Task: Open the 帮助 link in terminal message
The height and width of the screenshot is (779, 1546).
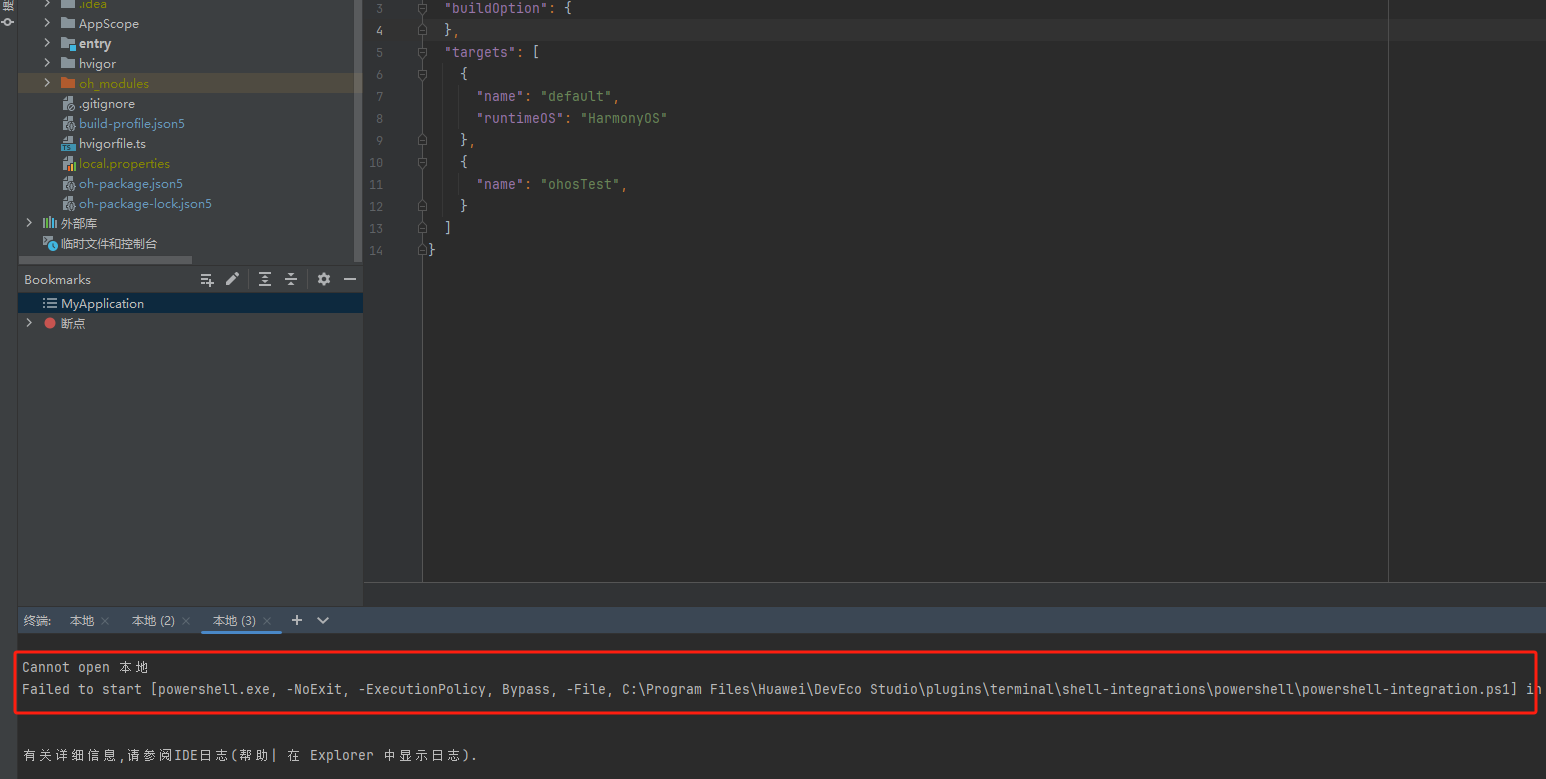Action: pyautogui.click(x=254, y=755)
